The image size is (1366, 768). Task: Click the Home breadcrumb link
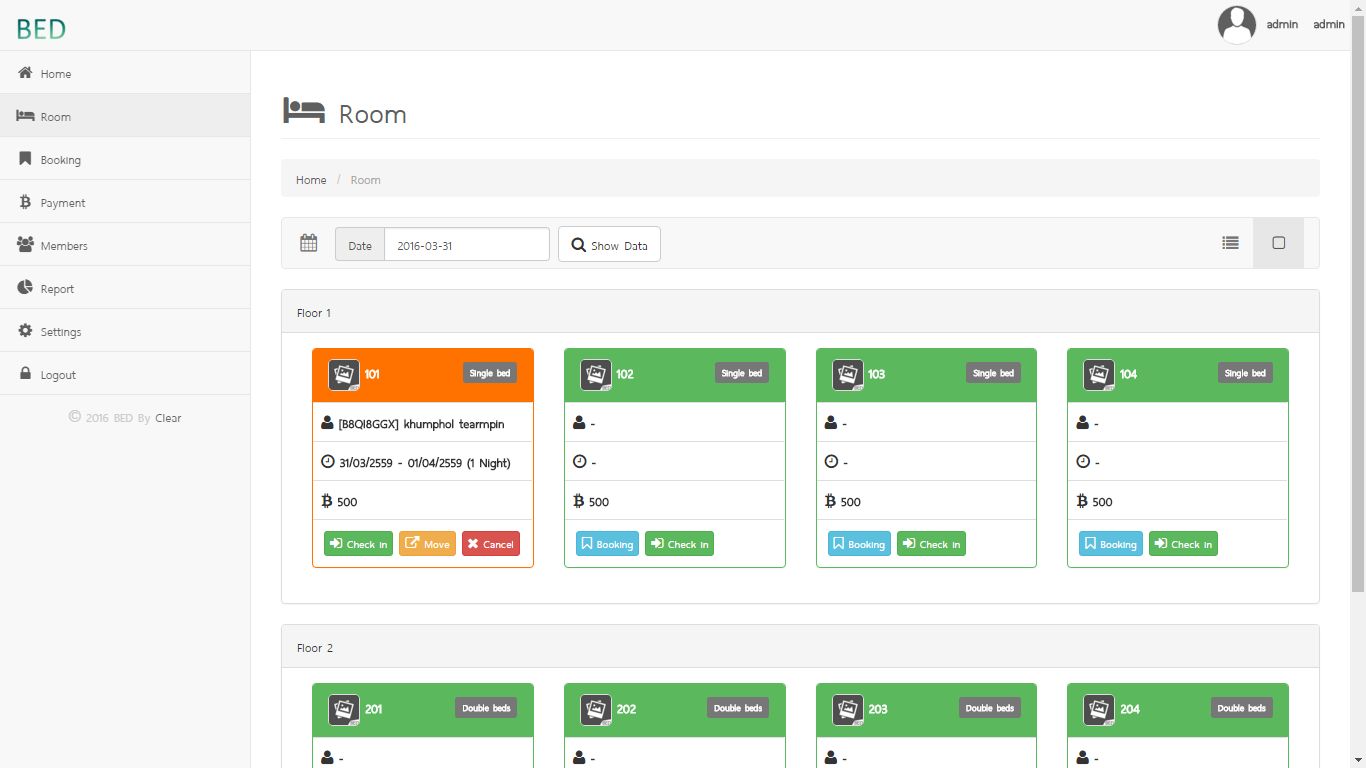point(311,180)
